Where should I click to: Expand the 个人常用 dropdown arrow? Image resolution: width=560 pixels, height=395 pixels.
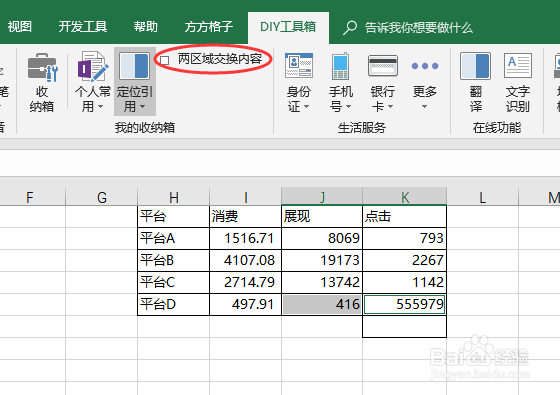coord(101,106)
